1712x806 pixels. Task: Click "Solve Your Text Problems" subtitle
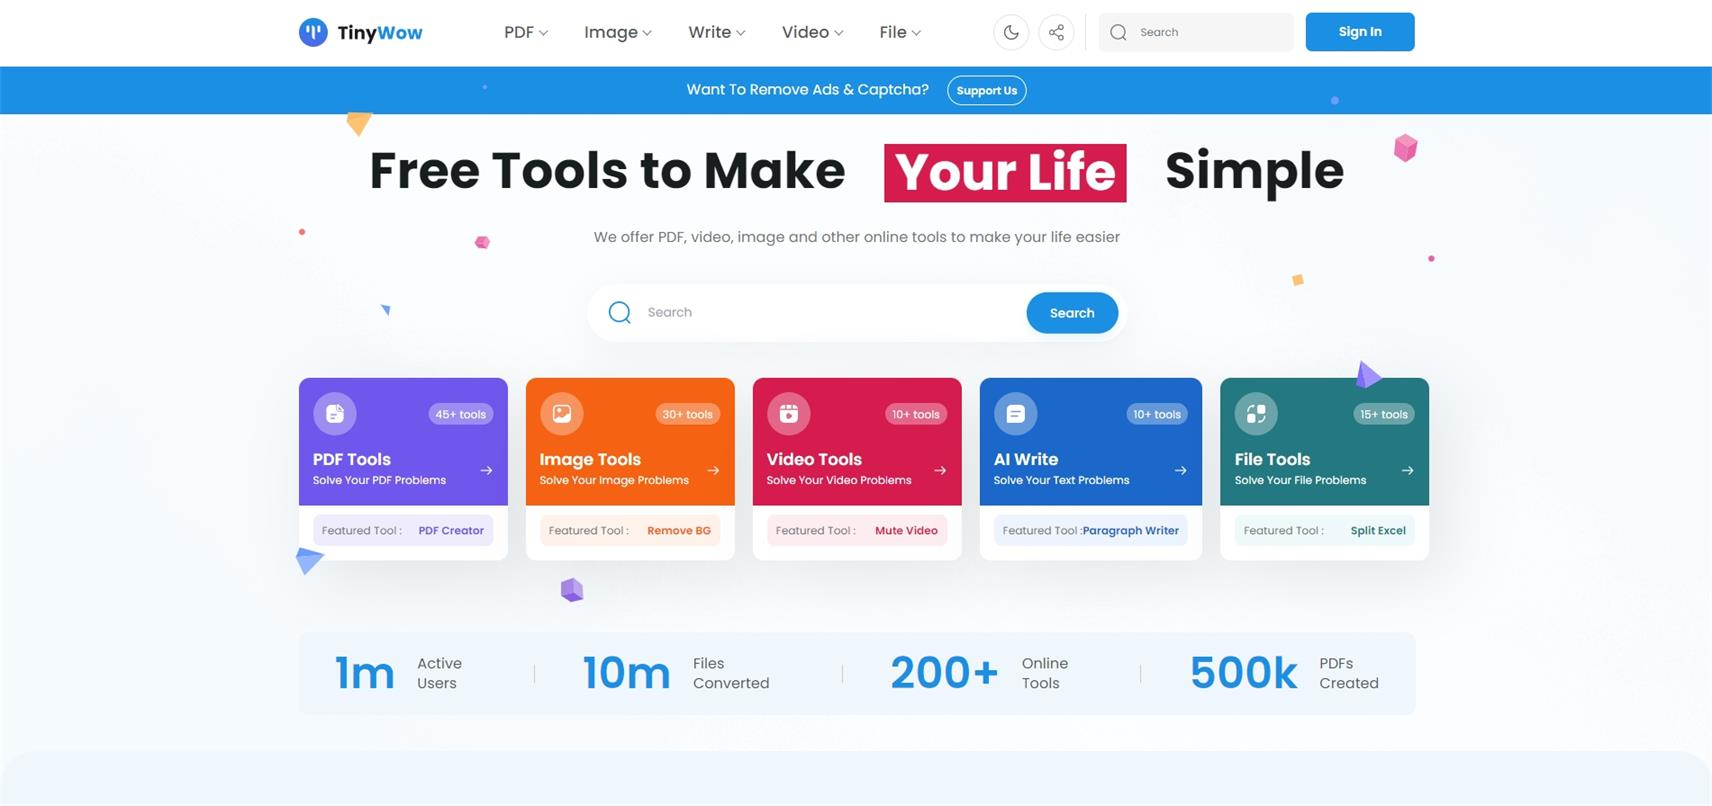point(1061,481)
